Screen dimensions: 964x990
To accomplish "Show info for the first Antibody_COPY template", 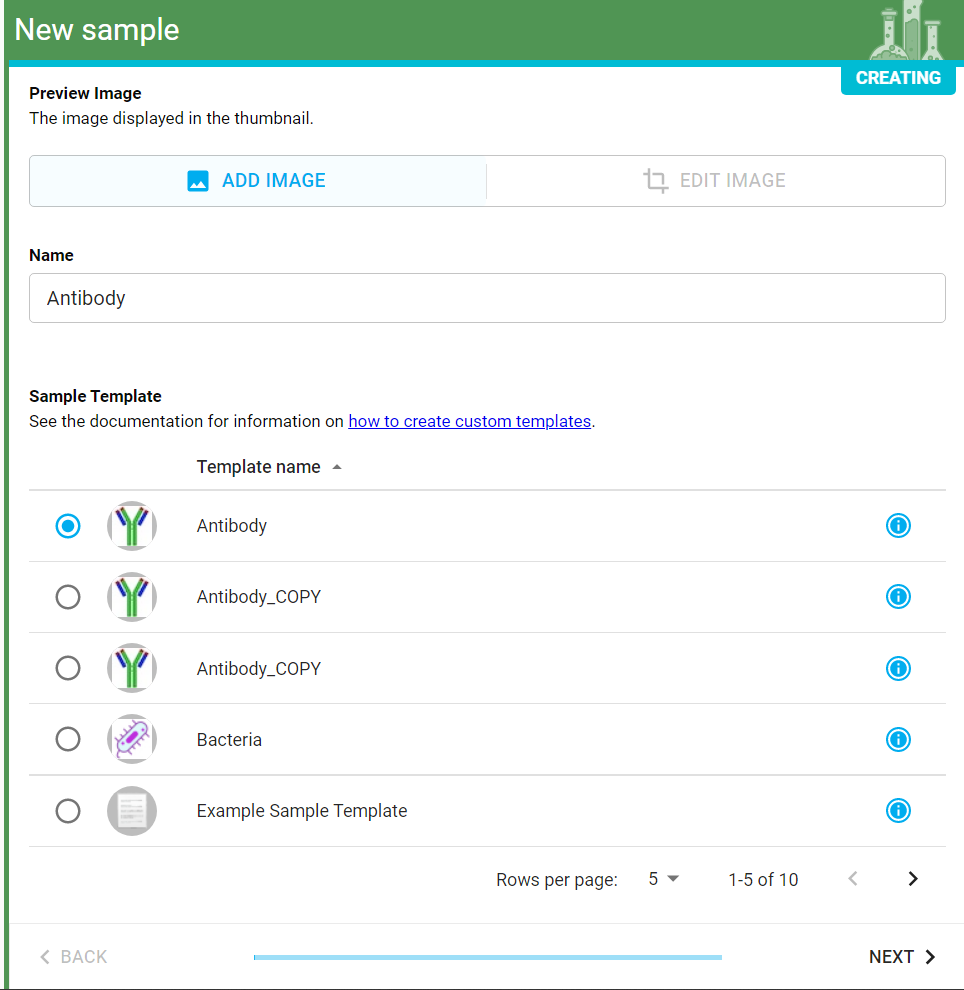I will click(x=898, y=597).
